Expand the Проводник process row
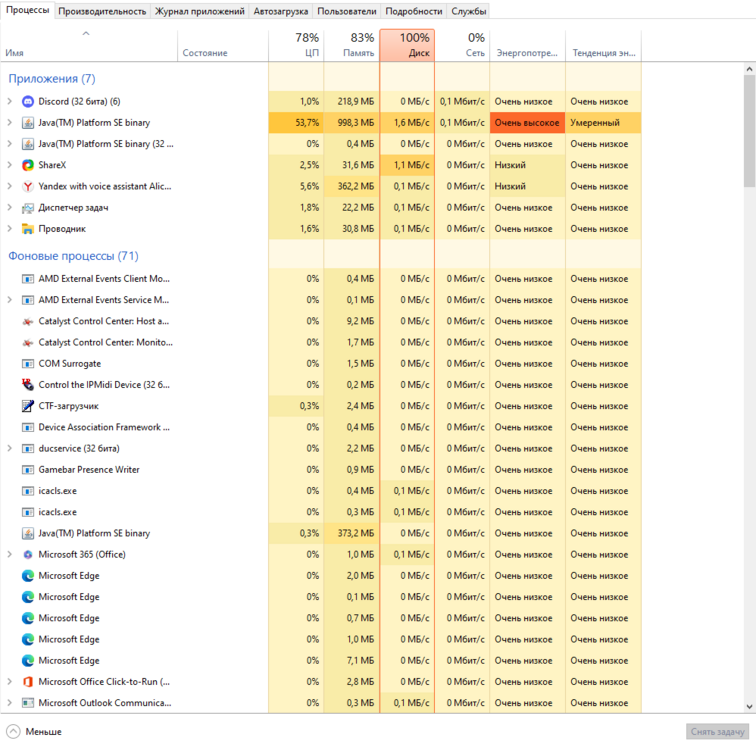The width and height of the screenshot is (756, 750). [10, 229]
